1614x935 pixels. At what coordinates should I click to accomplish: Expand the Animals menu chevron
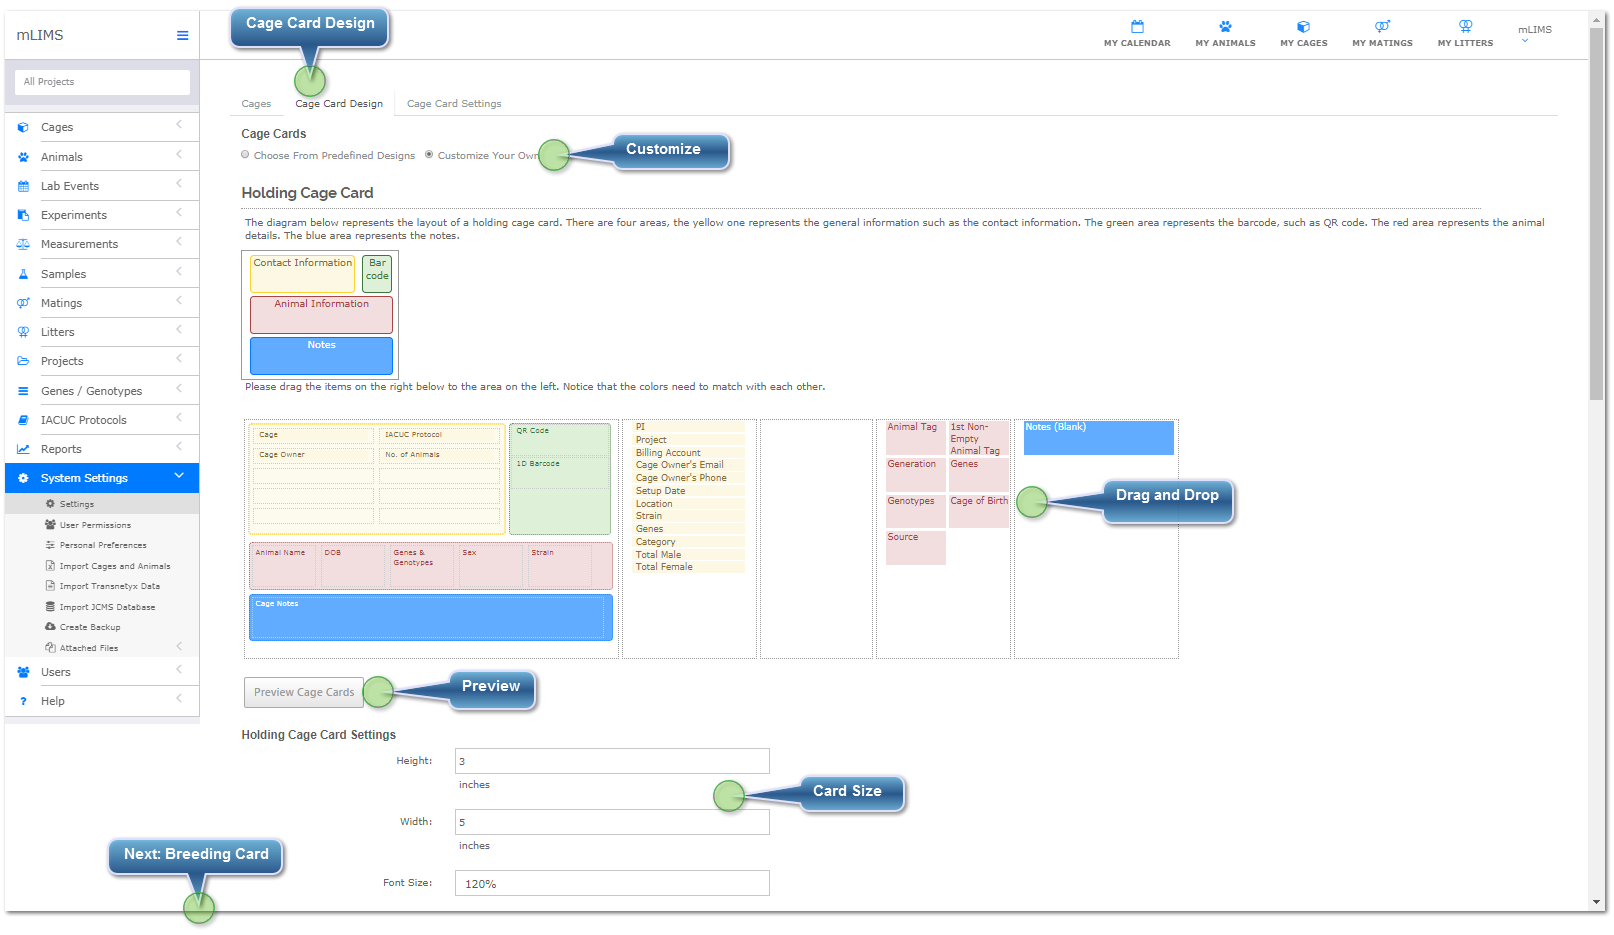179,154
